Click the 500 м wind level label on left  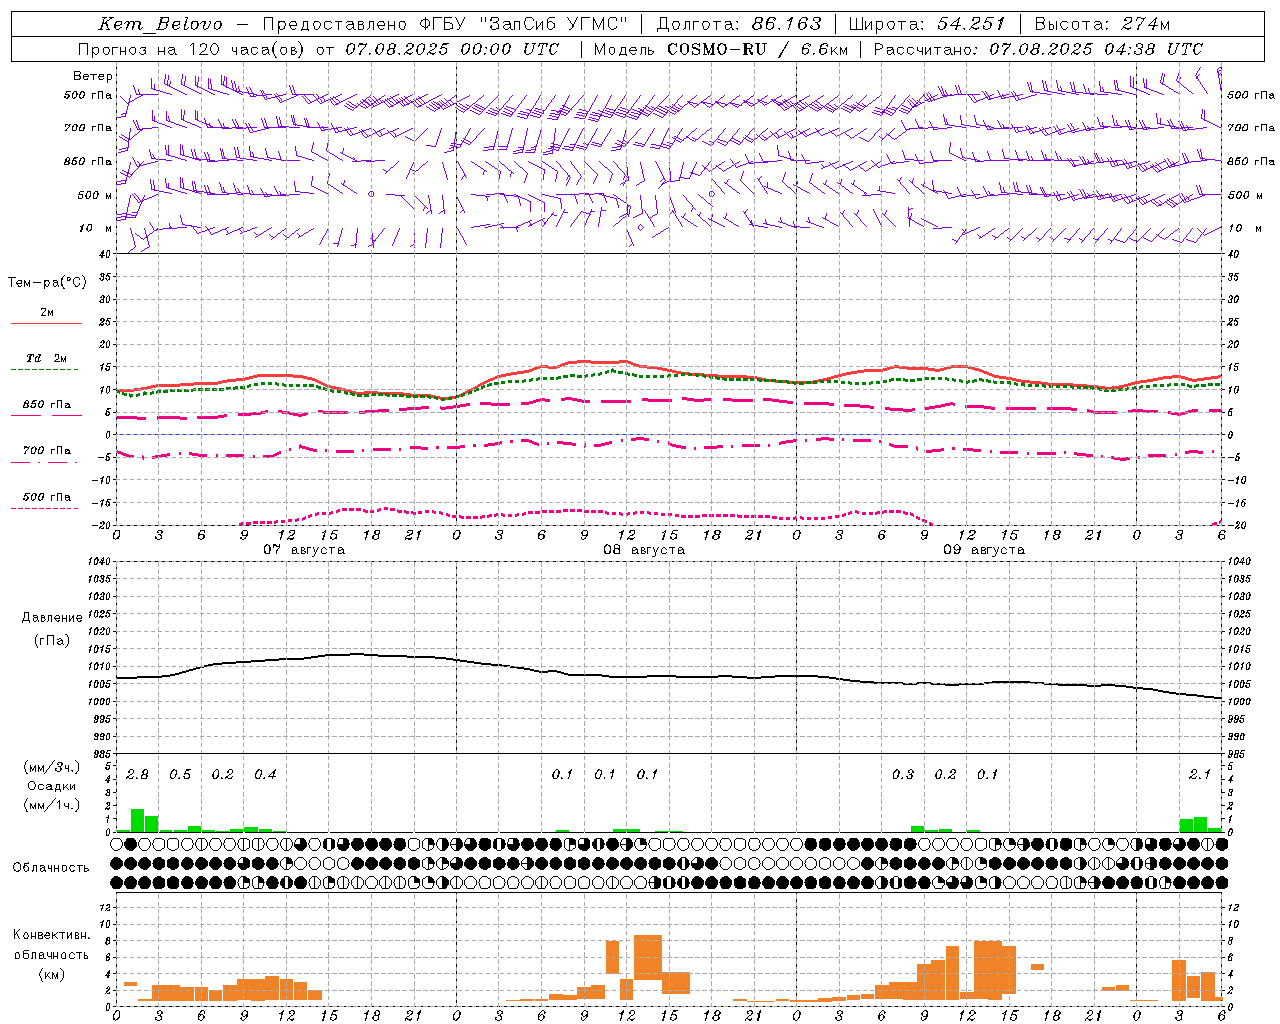point(95,195)
